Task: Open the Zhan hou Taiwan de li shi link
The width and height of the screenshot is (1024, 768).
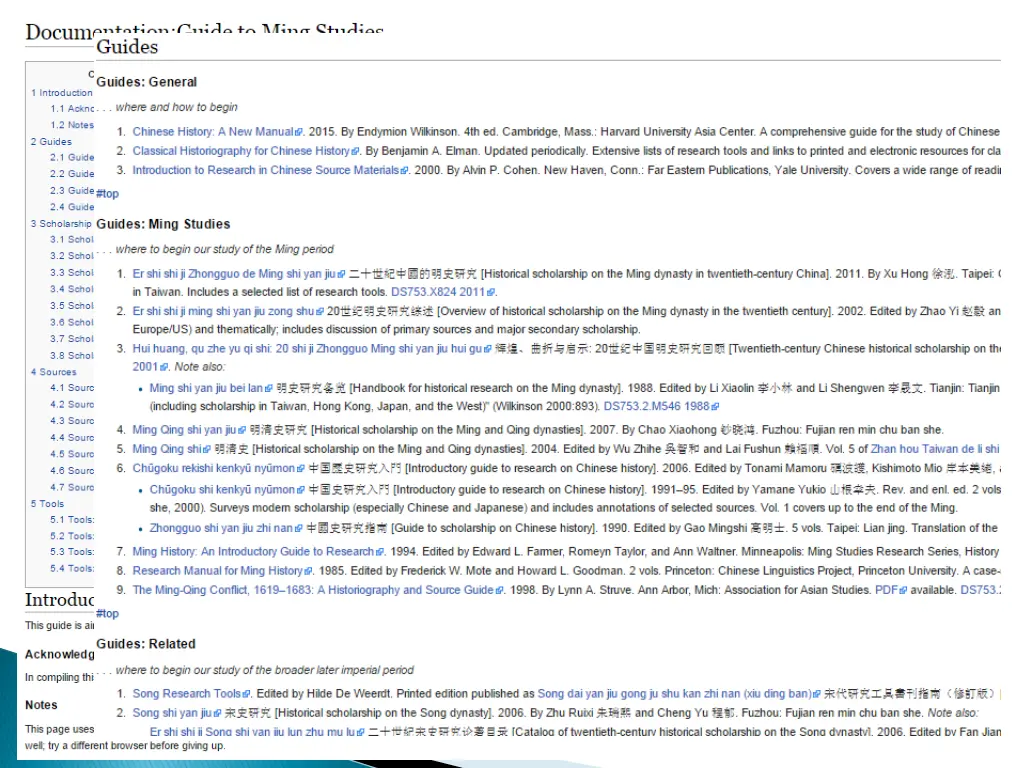Action: pos(935,449)
